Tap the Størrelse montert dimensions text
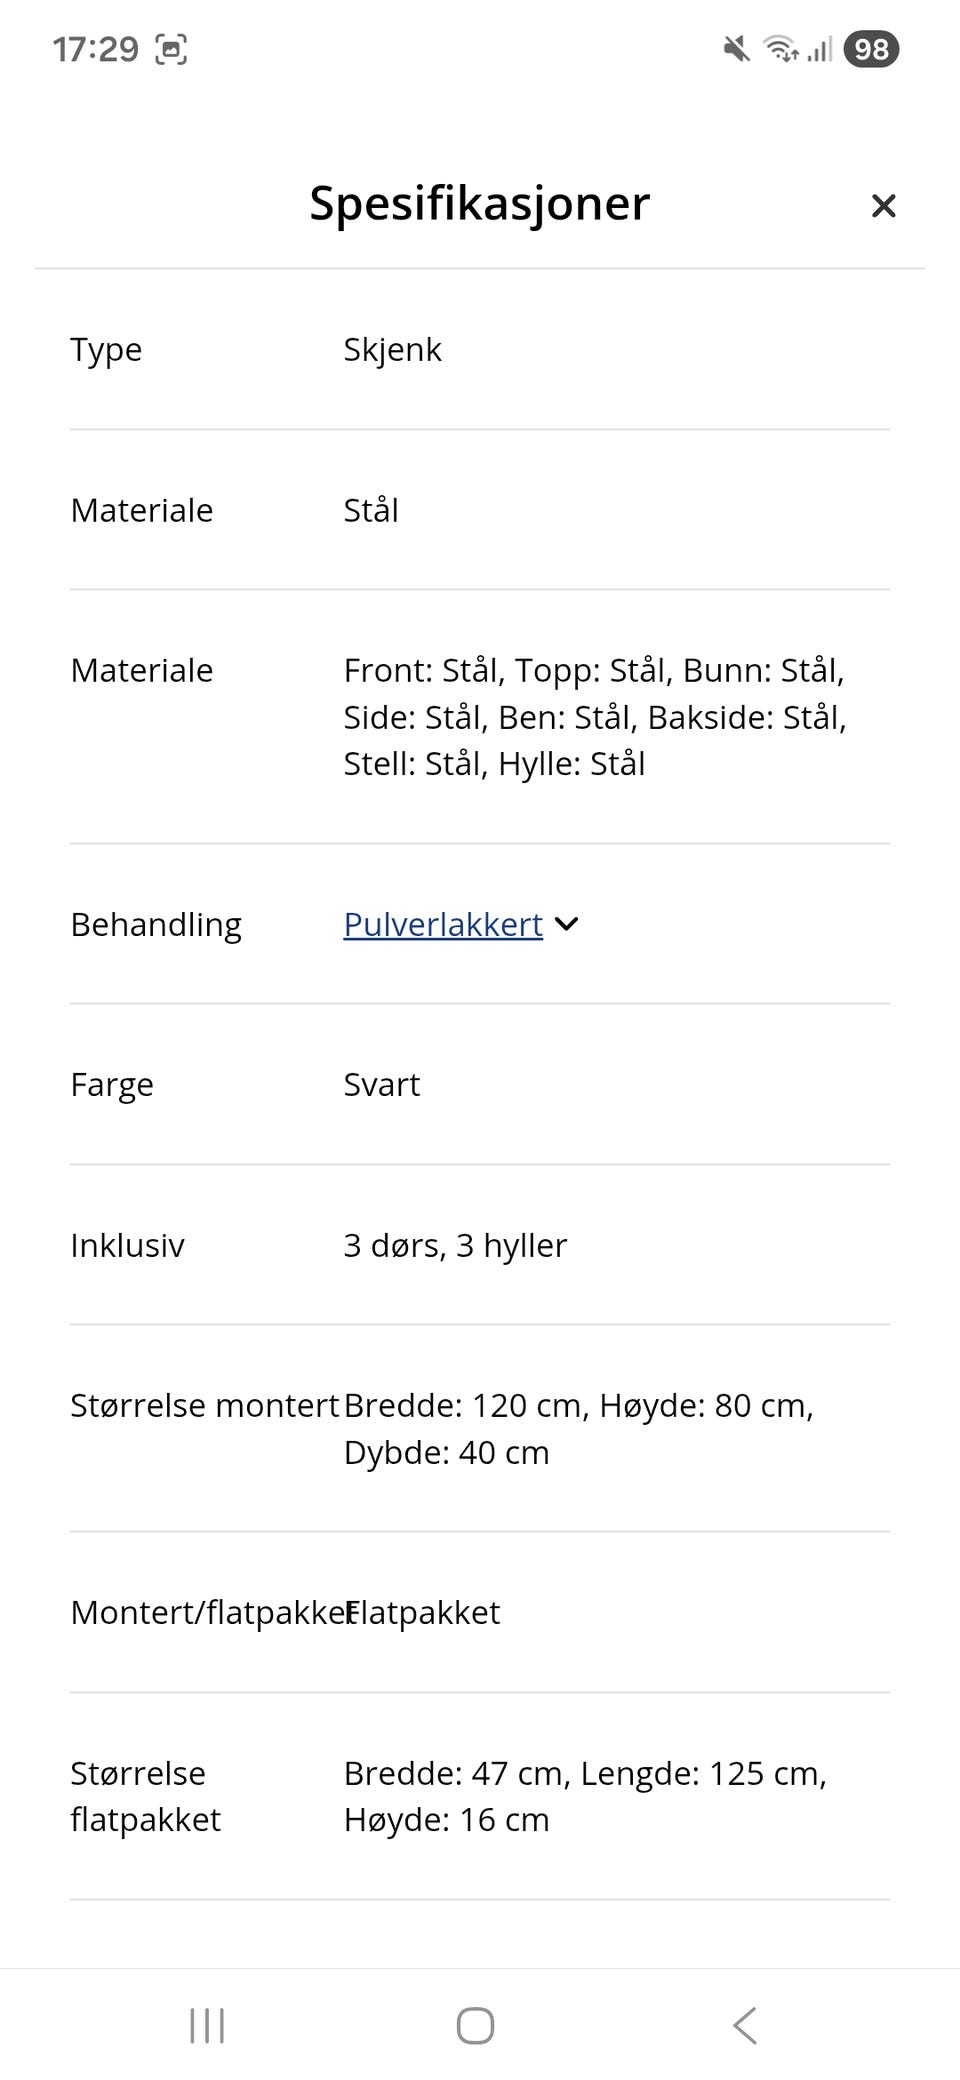Image resolution: width=960 pixels, height=2080 pixels. (578, 1428)
